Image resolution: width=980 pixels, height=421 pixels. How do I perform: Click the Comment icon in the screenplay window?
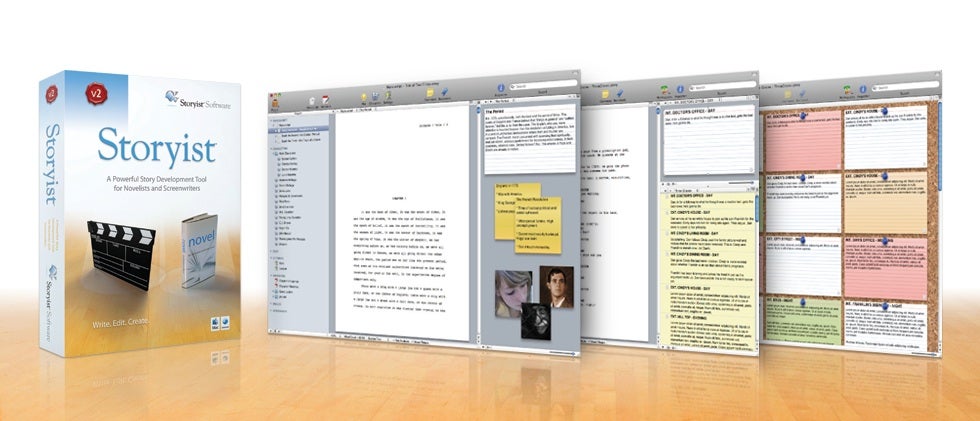point(605,94)
